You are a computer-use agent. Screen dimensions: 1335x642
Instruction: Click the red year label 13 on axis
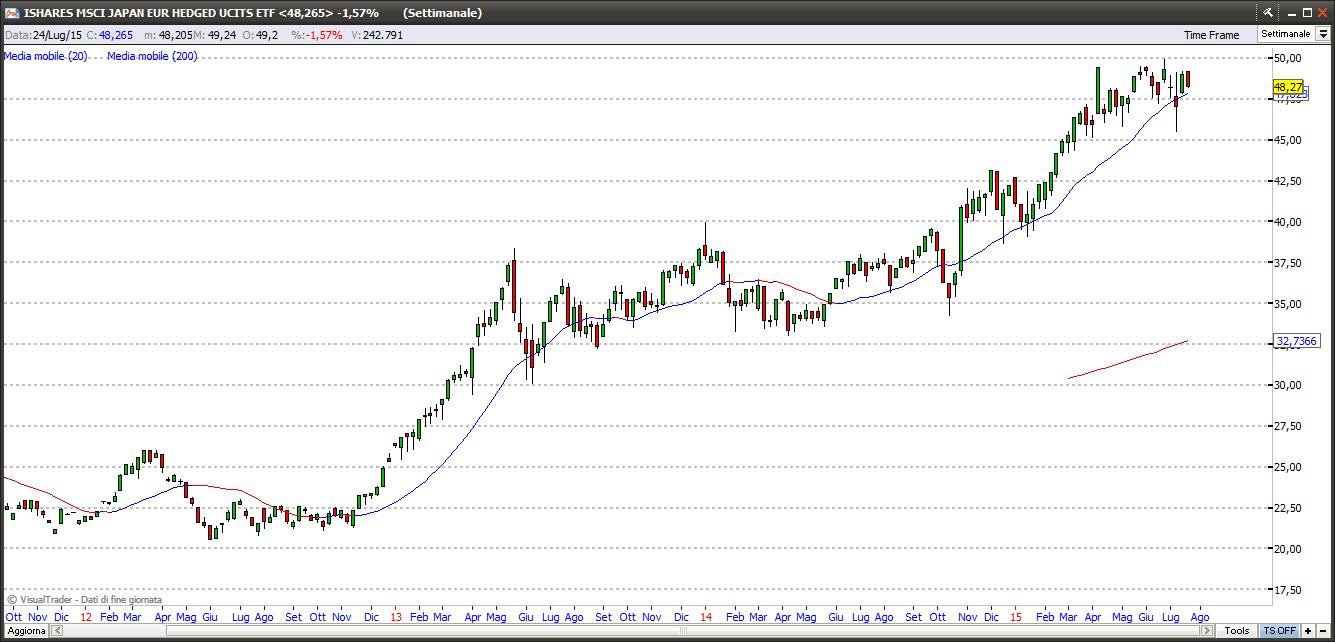pyautogui.click(x=396, y=617)
